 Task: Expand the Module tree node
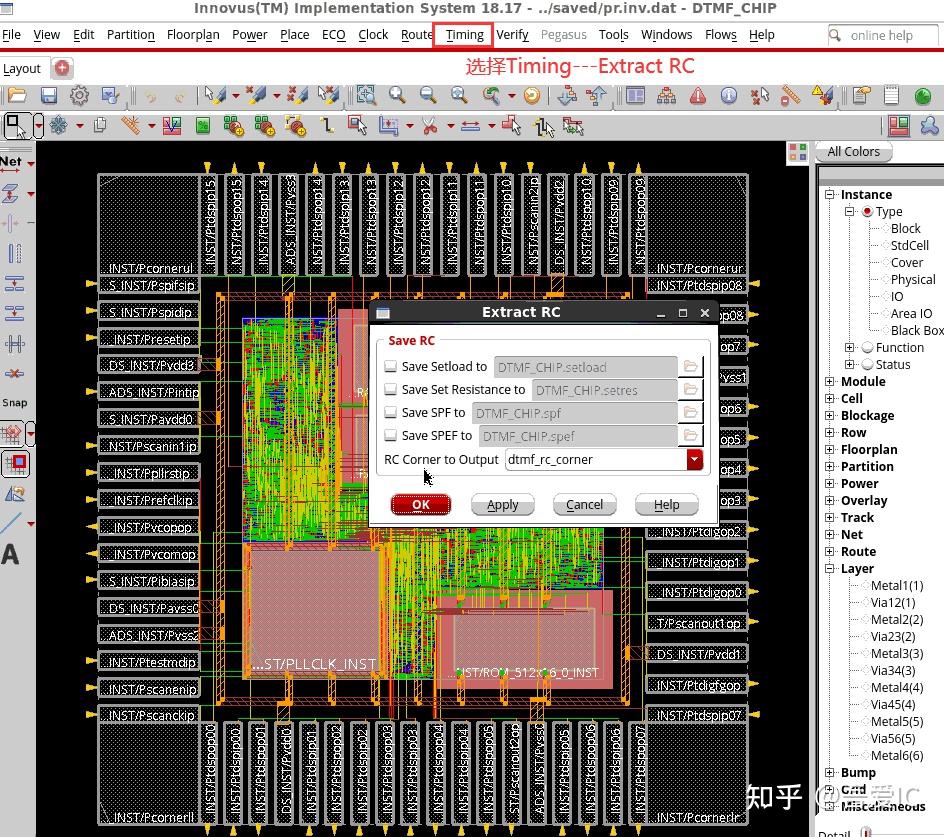pos(830,382)
